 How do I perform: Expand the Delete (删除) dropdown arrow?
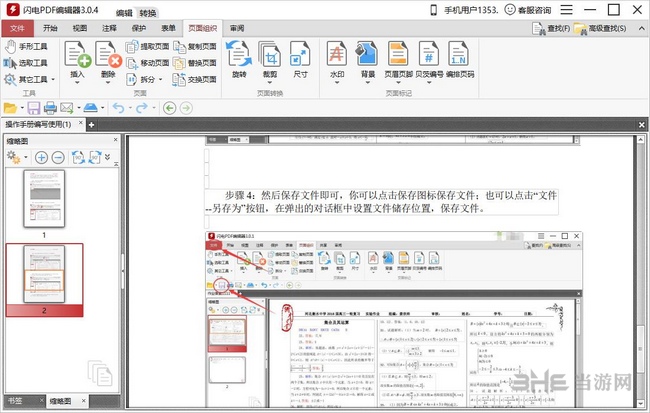108,83
